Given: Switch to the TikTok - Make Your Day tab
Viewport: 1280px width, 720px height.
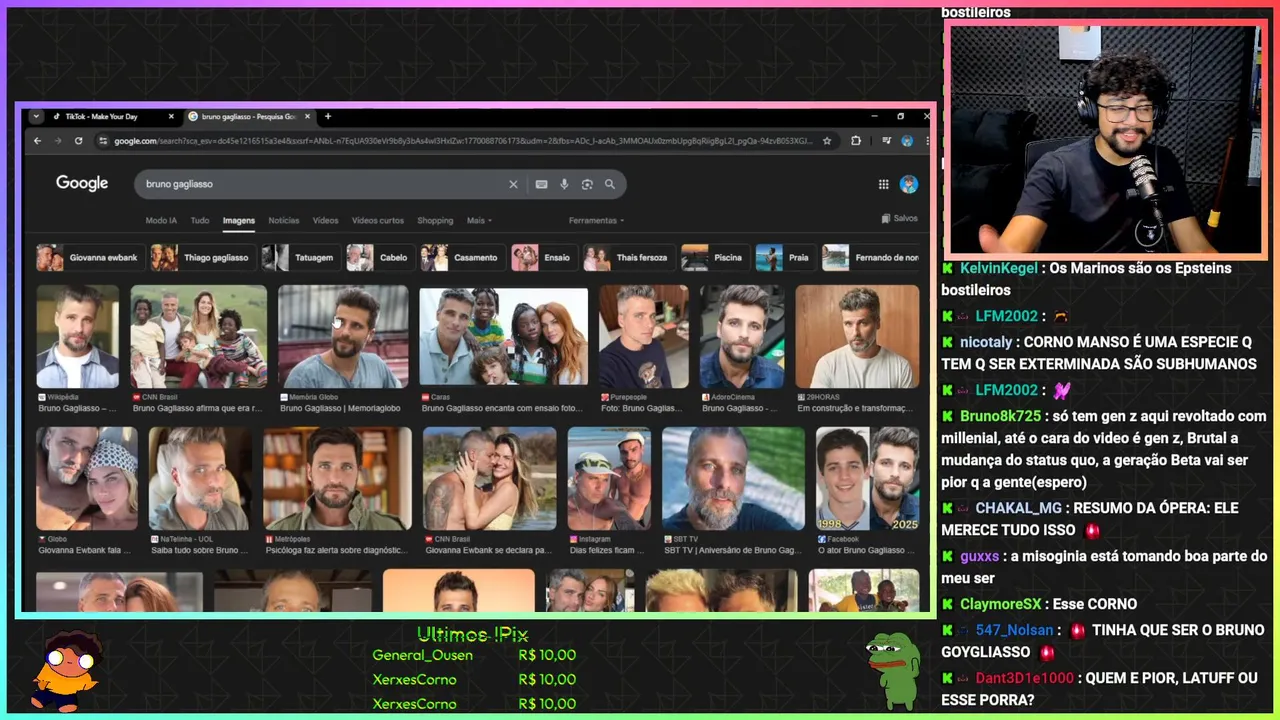Looking at the screenshot, I should click(x=112, y=116).
